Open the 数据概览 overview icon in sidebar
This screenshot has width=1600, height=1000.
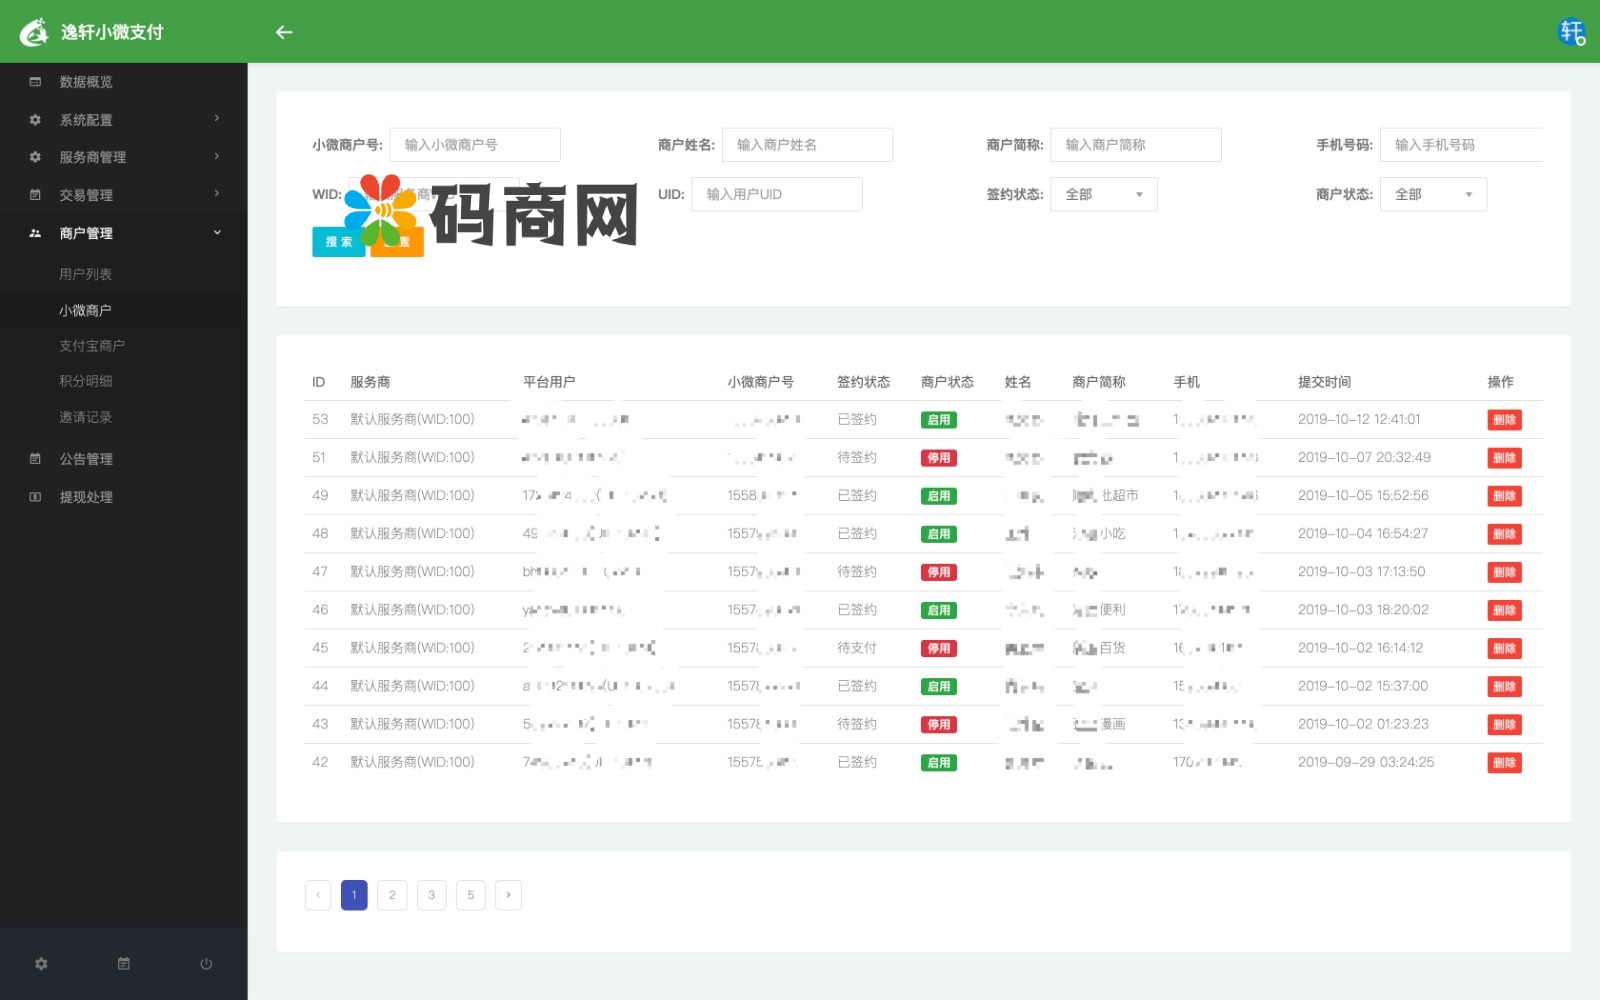[36, 81]
